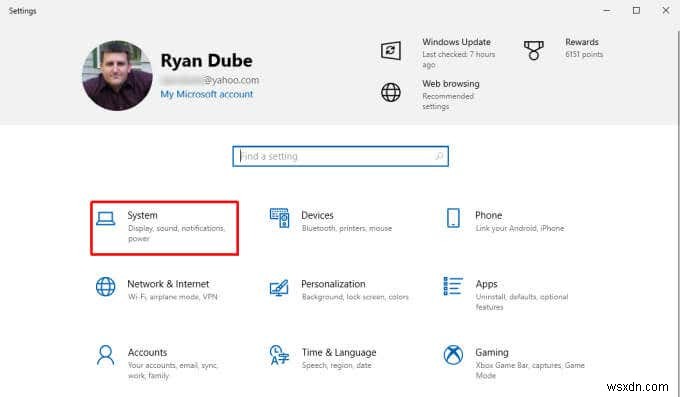Viewport: 680px width, 397px height.
Task: Open the Time & Language icon
Action: click(x=279, y=355)
